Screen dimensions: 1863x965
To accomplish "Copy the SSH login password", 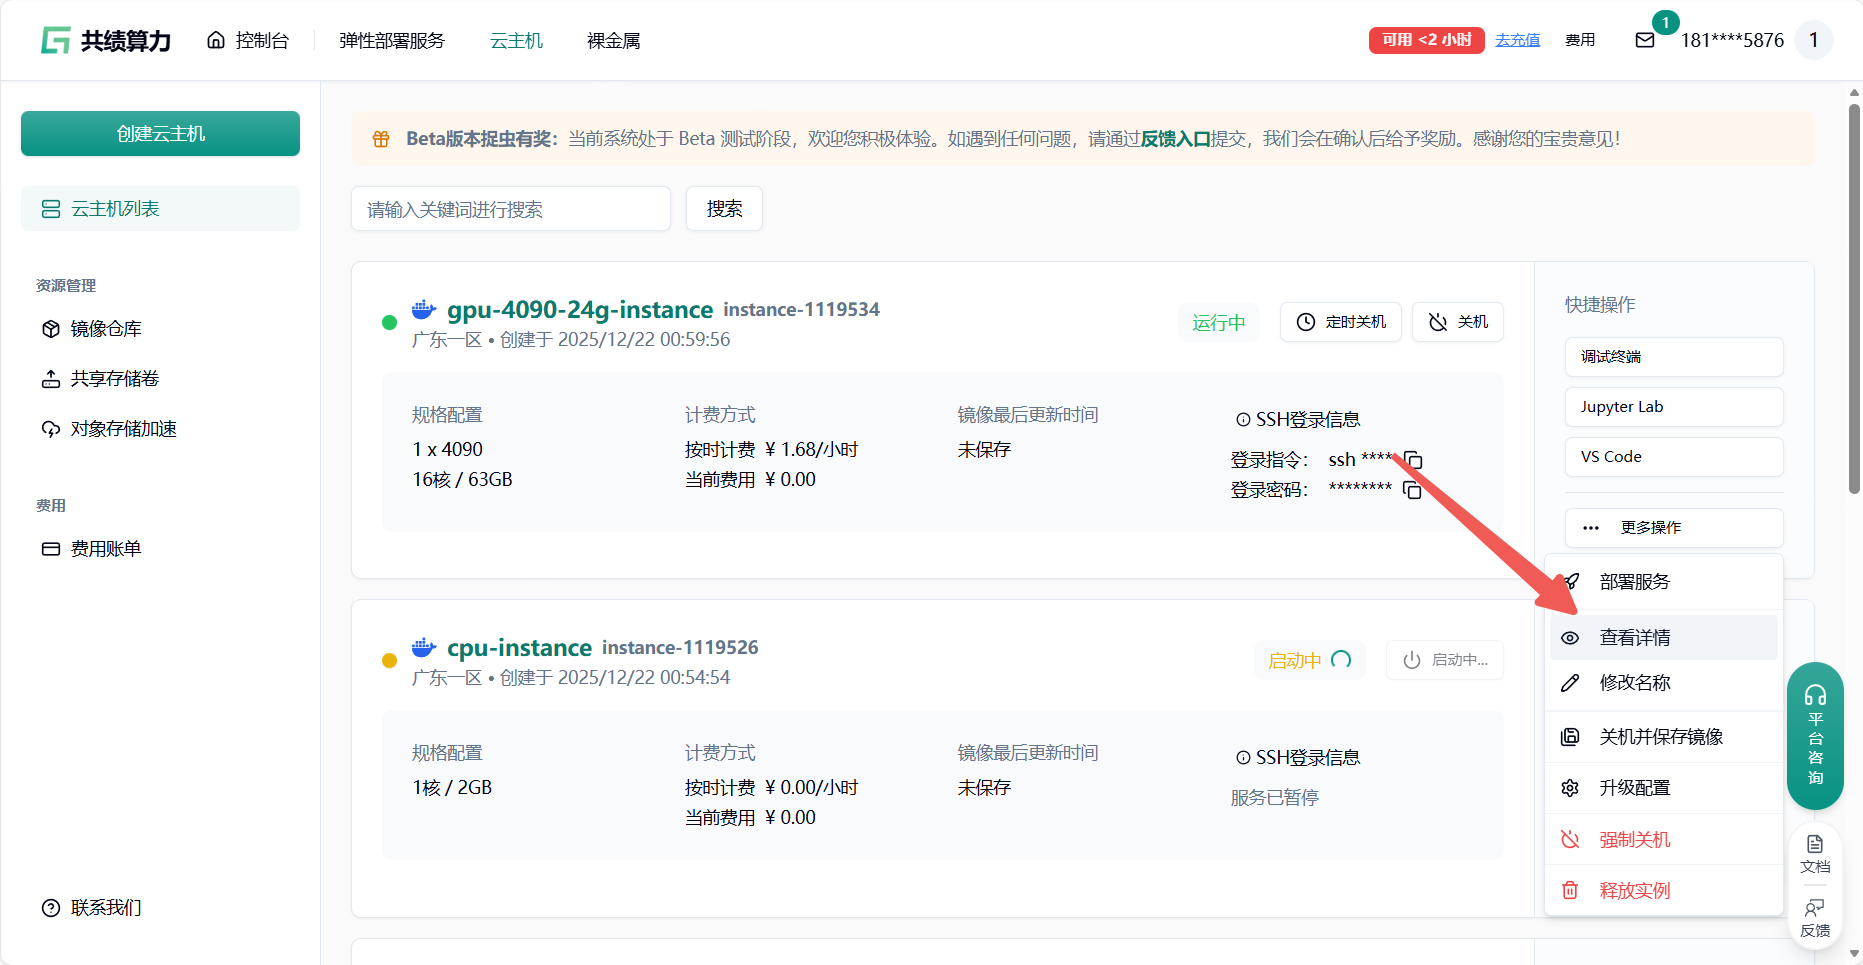I will coord(1412,490).
